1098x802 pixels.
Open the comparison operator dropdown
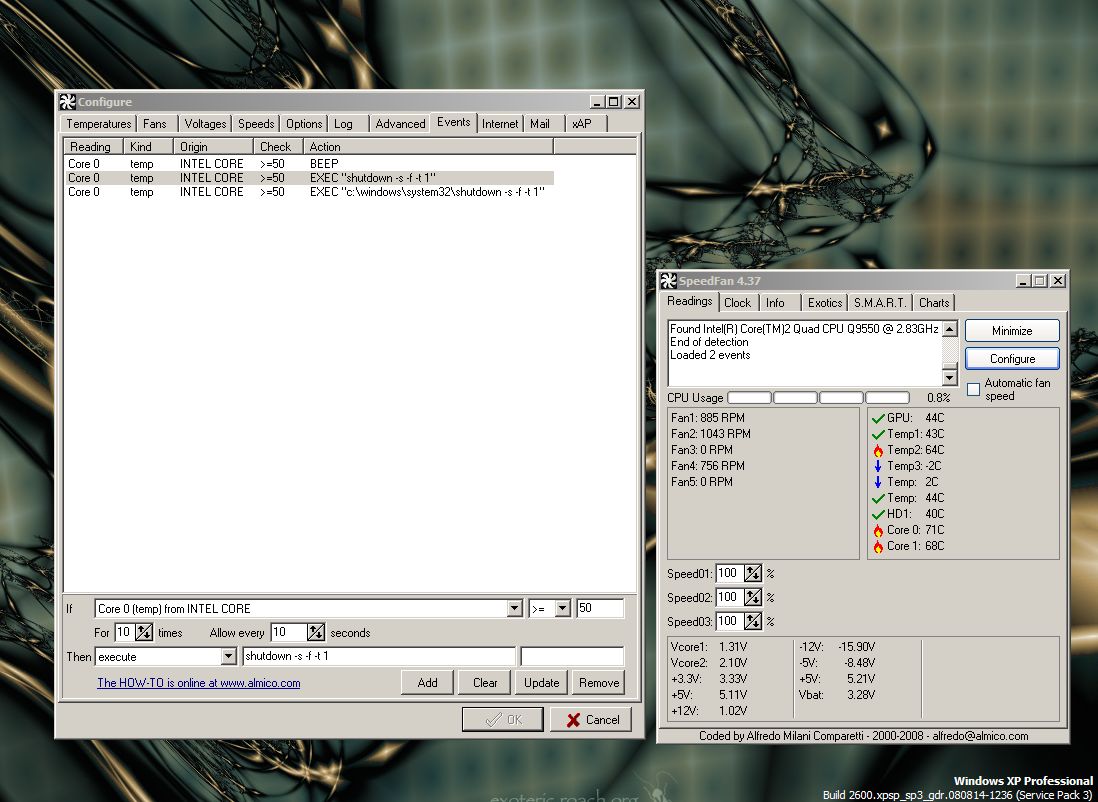pyautogui.click(x=563, y=609)
